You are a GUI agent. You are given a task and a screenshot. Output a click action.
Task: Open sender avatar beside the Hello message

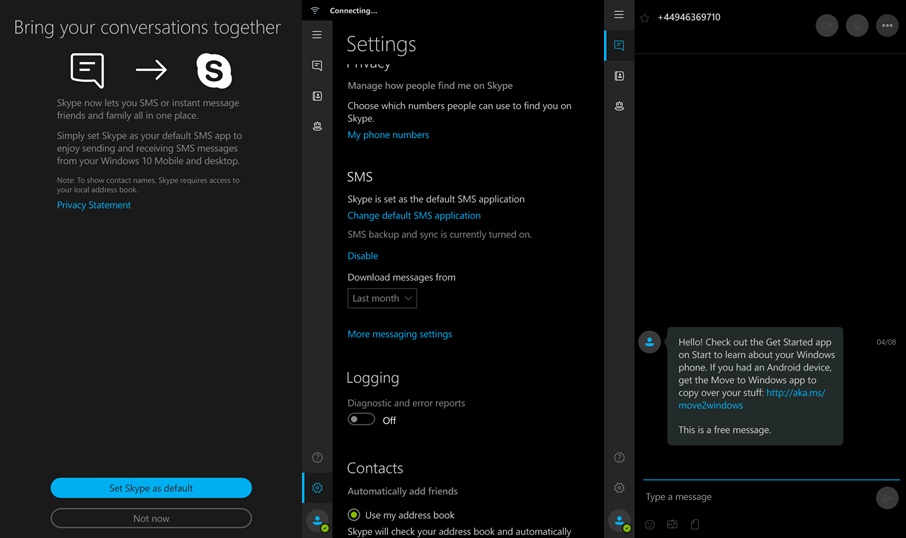[x=649, y=342]
